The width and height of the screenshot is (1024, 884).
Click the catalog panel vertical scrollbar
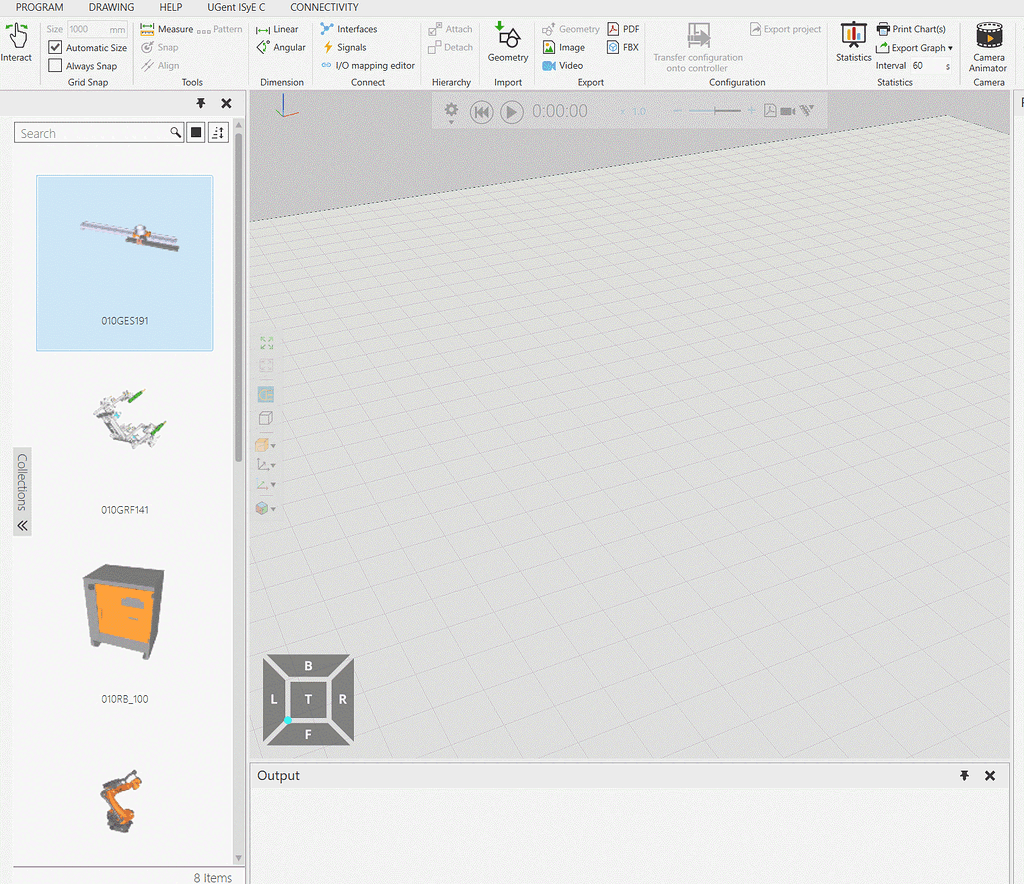coord(238,297)
